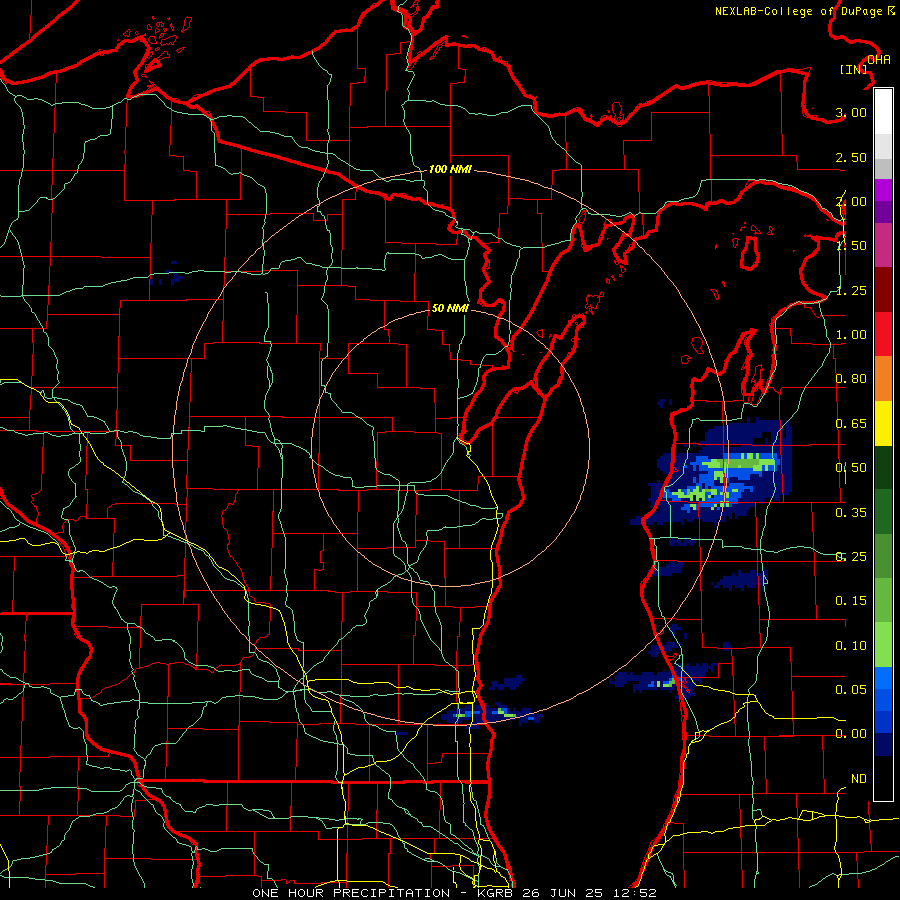Click the 0.00 legend value
The width and height of the screenshot is (900, 900).
[x=851, y=734]
